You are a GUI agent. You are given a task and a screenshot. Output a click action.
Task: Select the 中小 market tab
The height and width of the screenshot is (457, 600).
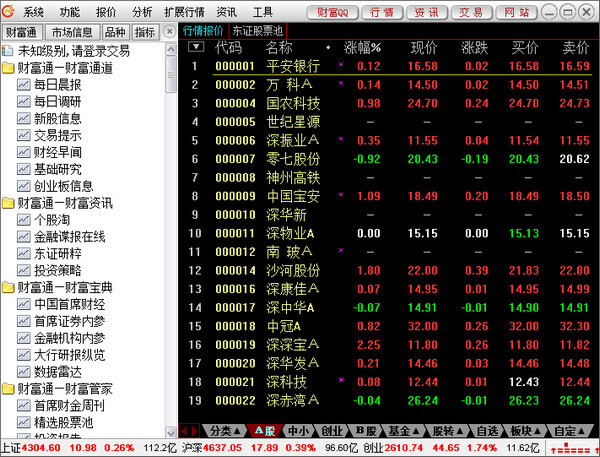pyautogui.click(x=298, y=431)
